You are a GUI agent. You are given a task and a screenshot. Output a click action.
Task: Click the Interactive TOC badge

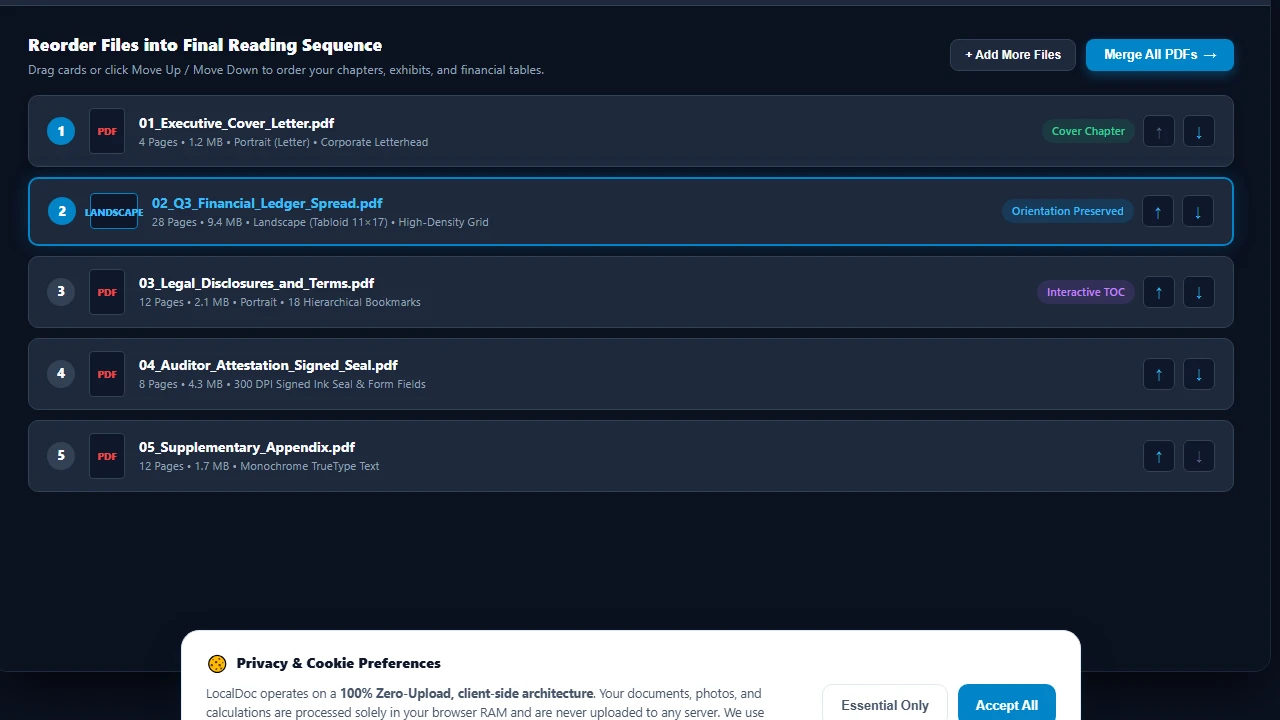[x=1086, y=292]
